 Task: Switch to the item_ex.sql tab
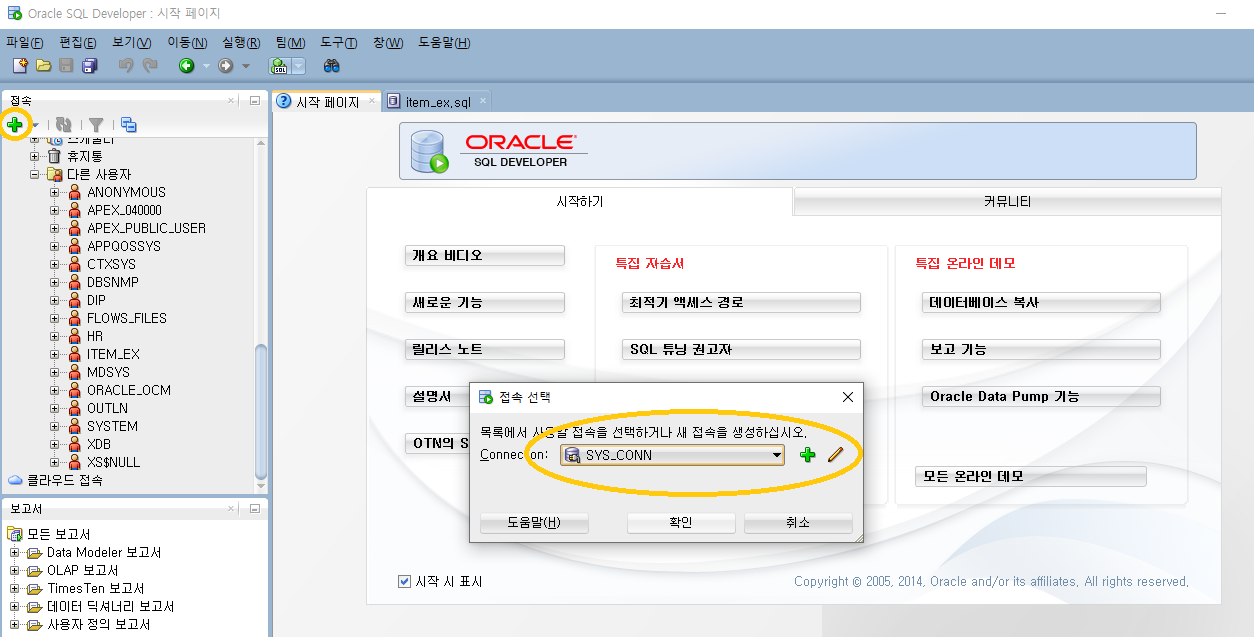[x=438, y=102]
